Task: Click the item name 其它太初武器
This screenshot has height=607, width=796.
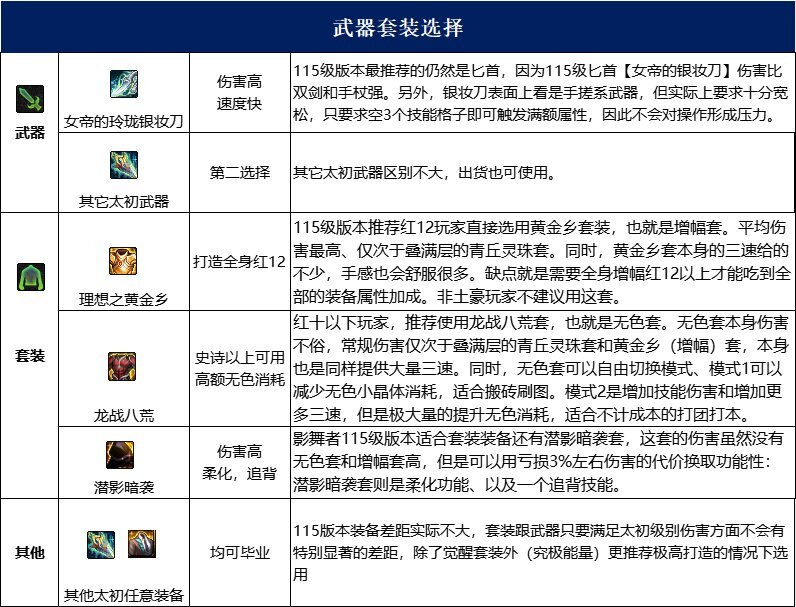Action: [x=124, y=201]
